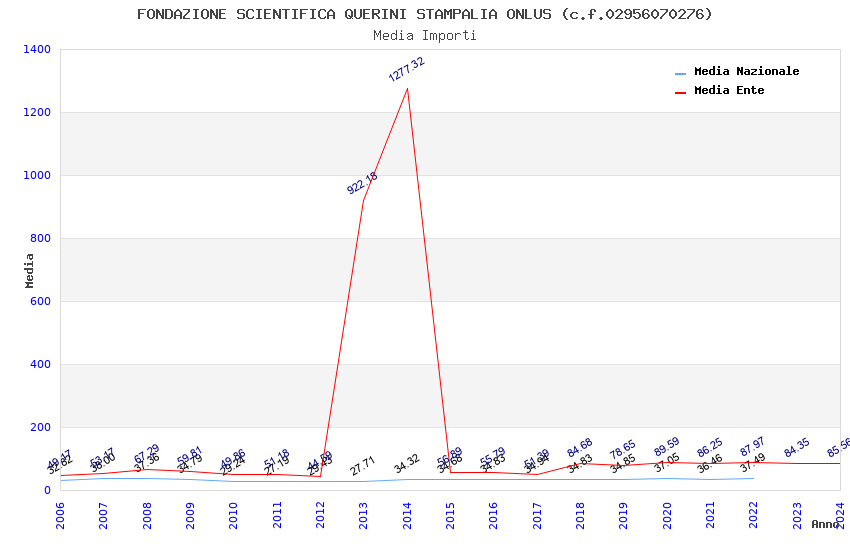Click the x-axis year 2010
Viewport: 850px width, 550px height.
(x=233, y=515)
